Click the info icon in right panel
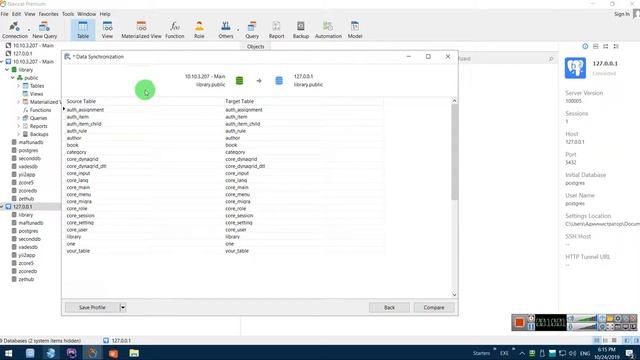Image resolution: width=640 pixels, height=360 pixels. click(x=585, y=47)
